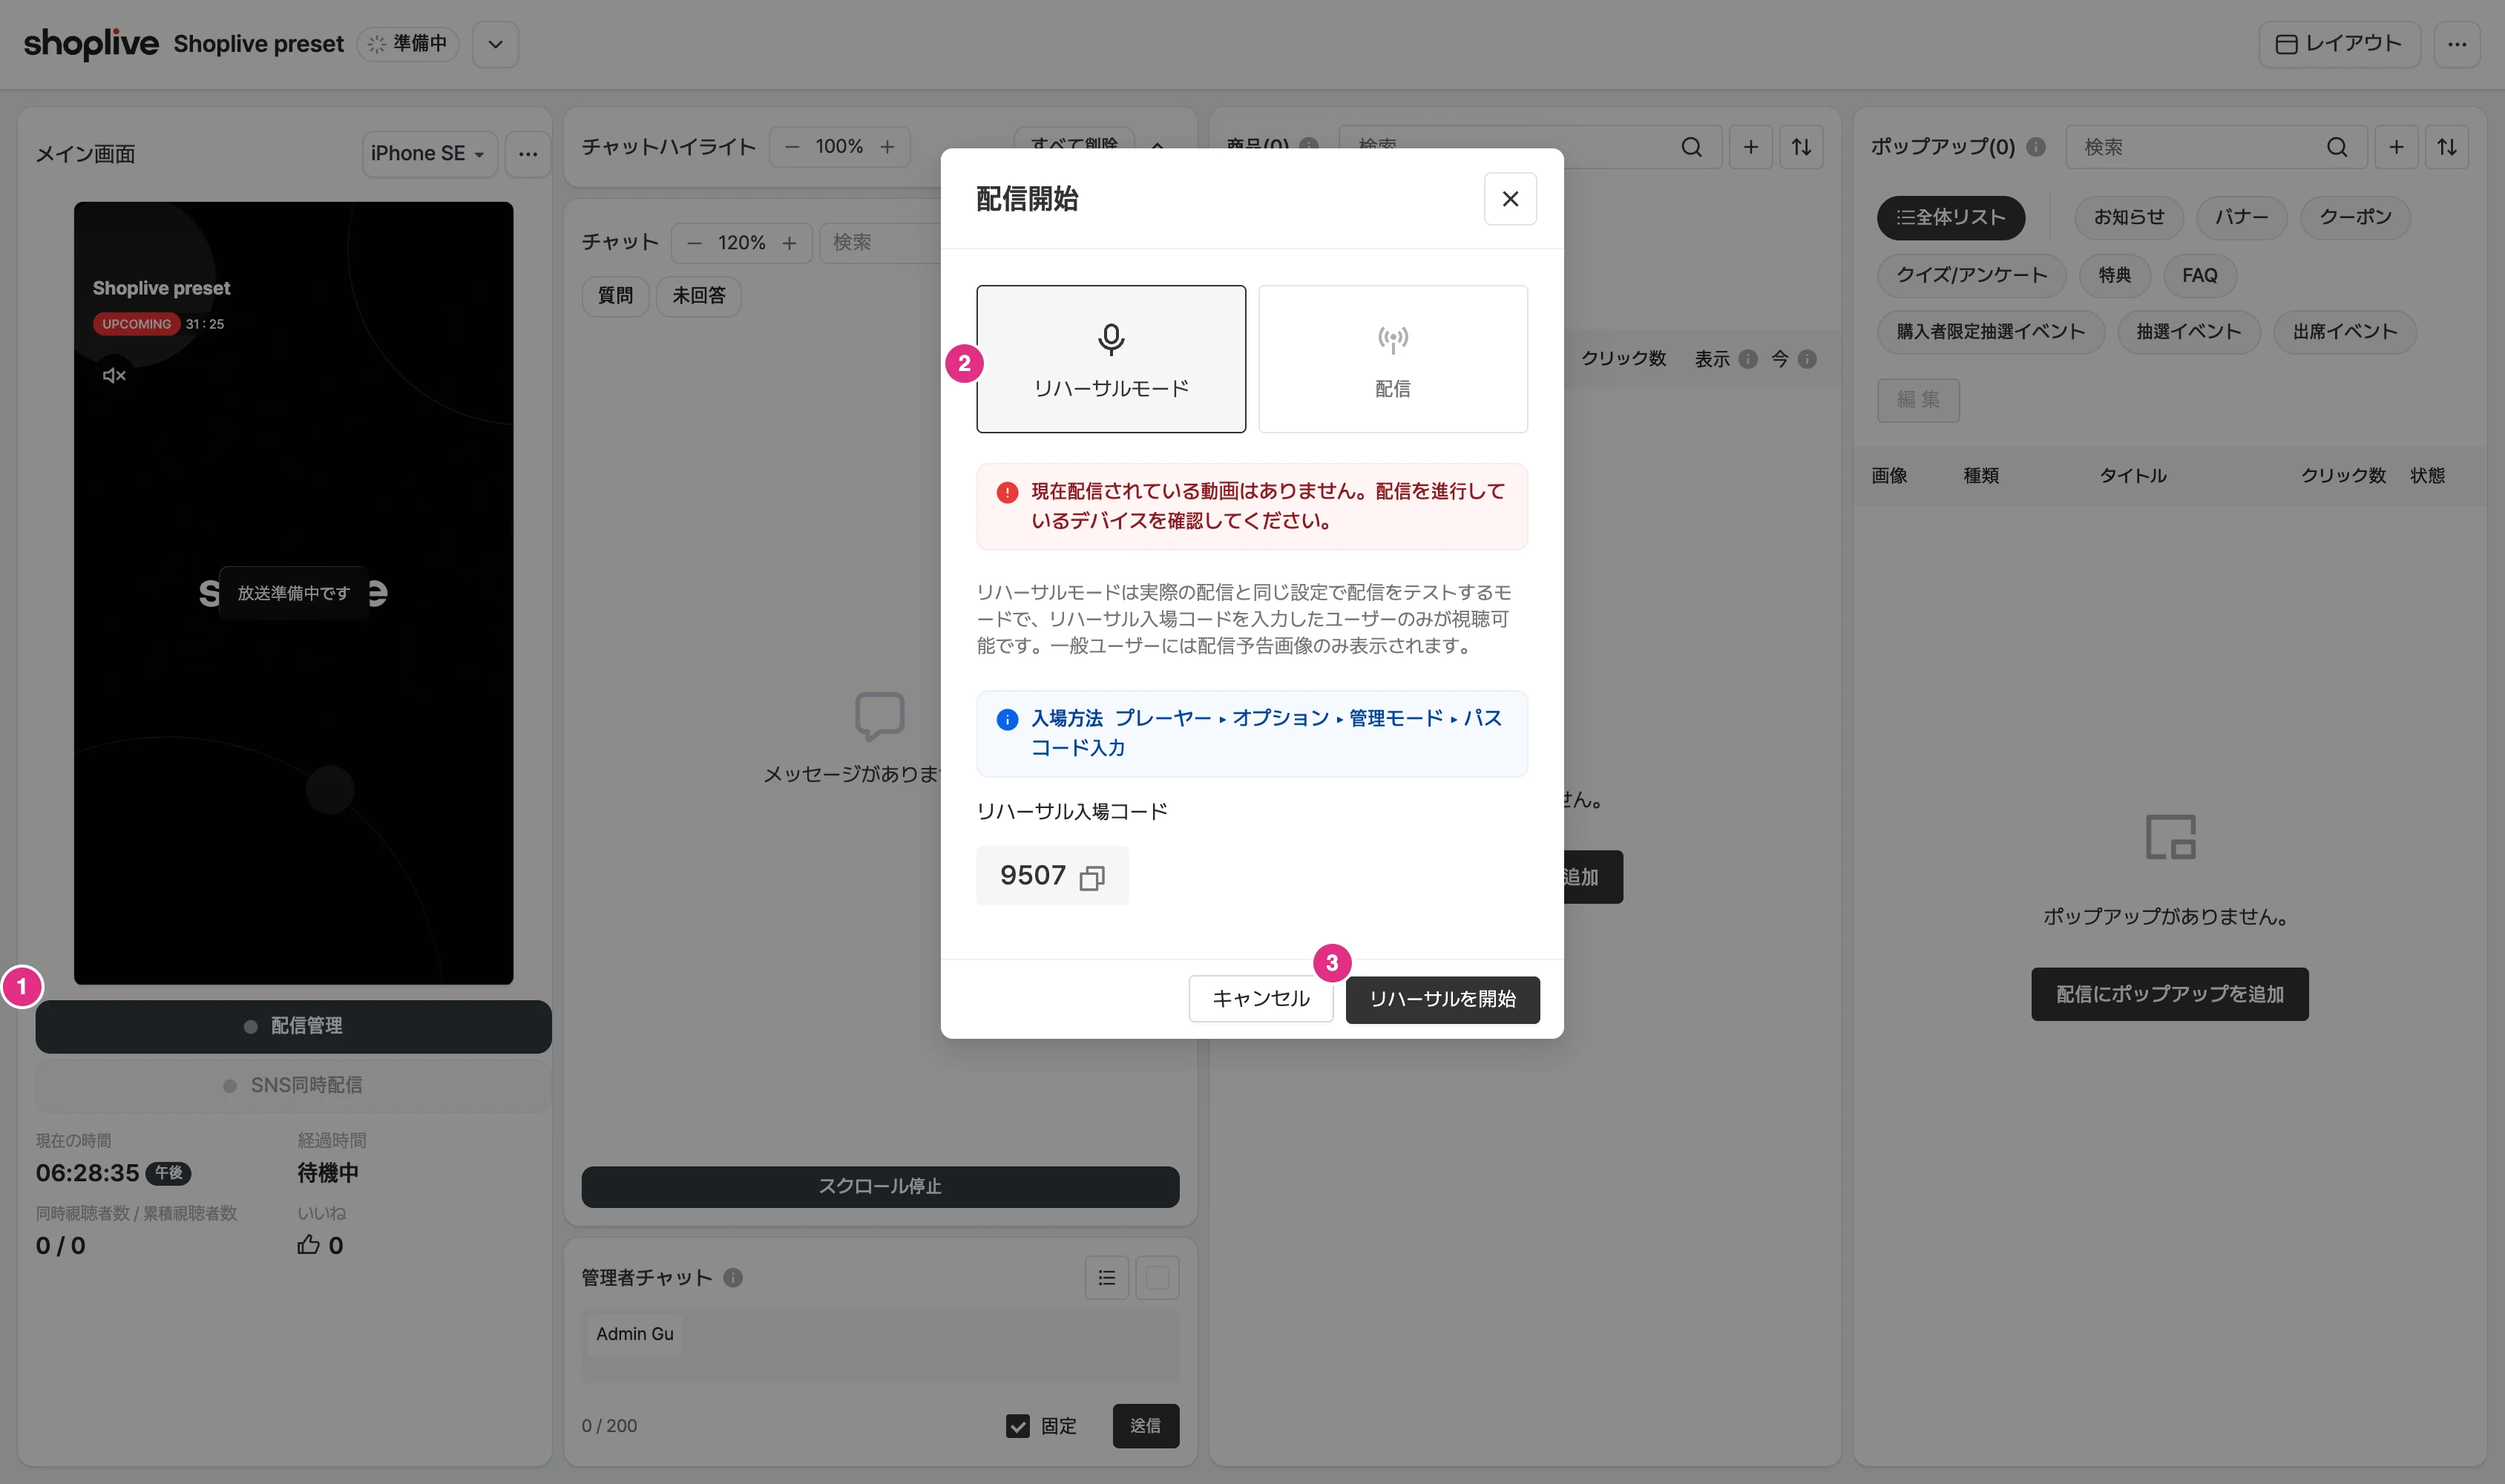Open the iPhone SE device dropdown
The image size is (2505, 1484).
point(429,153)
